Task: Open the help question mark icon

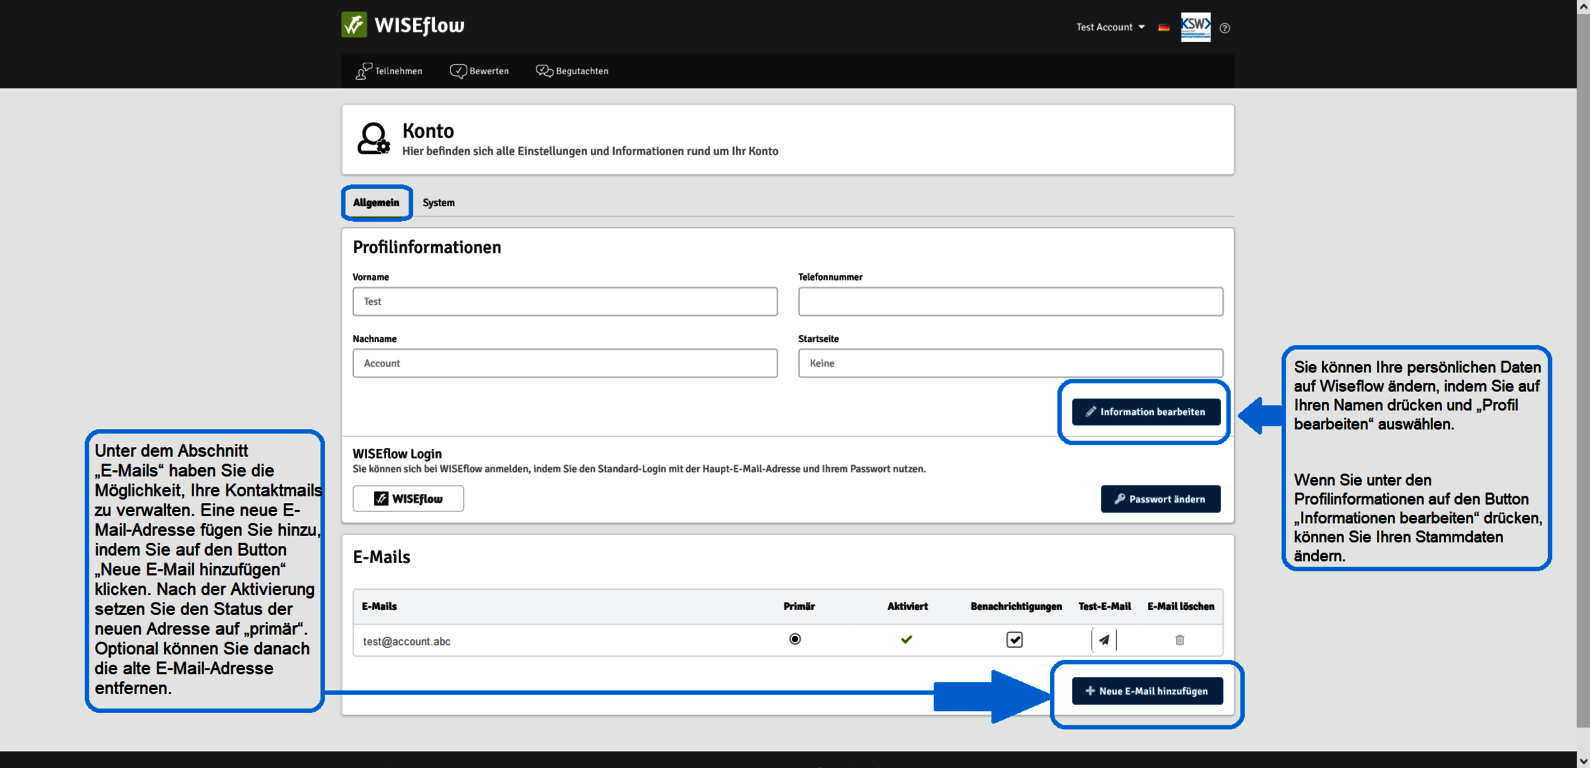Action: pyautogui.click(x=1225, y=28)
